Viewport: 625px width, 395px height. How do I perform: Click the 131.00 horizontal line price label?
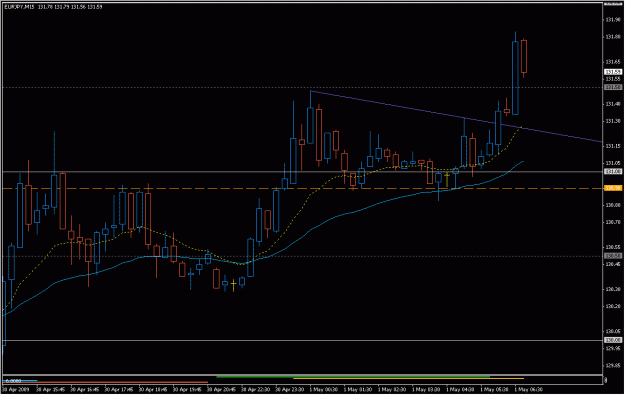point(613,171)
